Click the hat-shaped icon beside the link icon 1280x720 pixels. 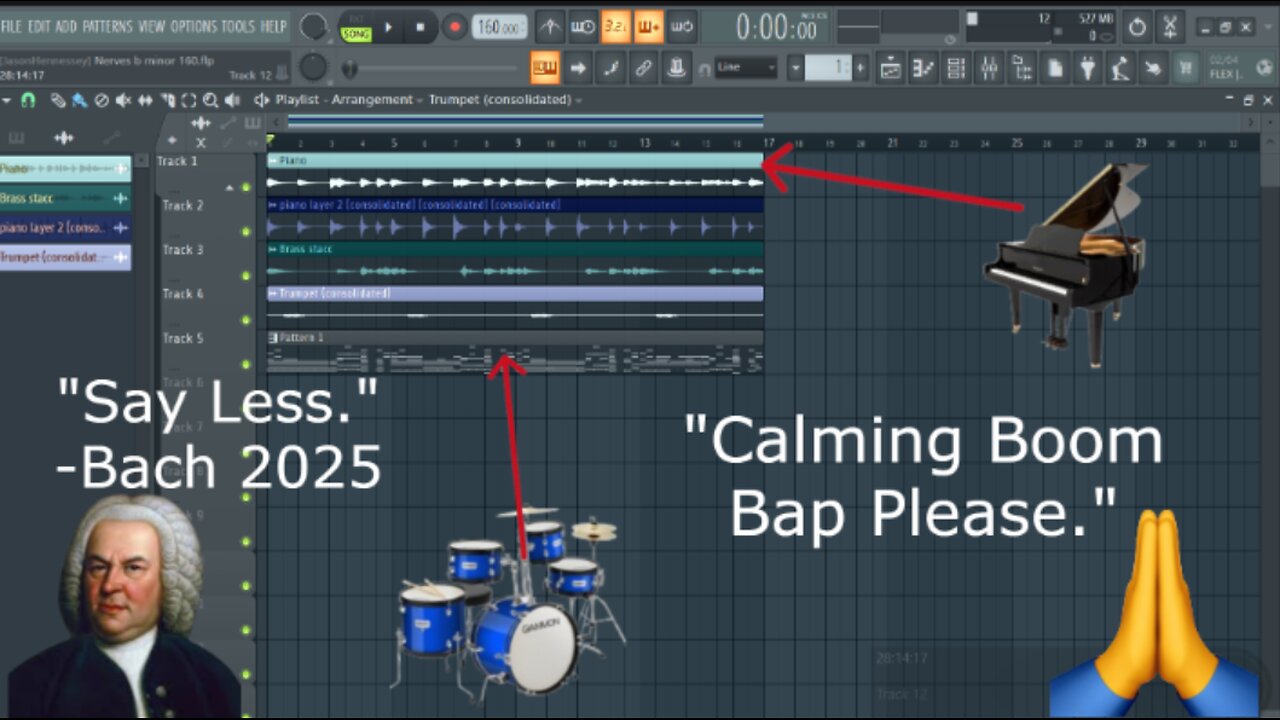point(677,68)
